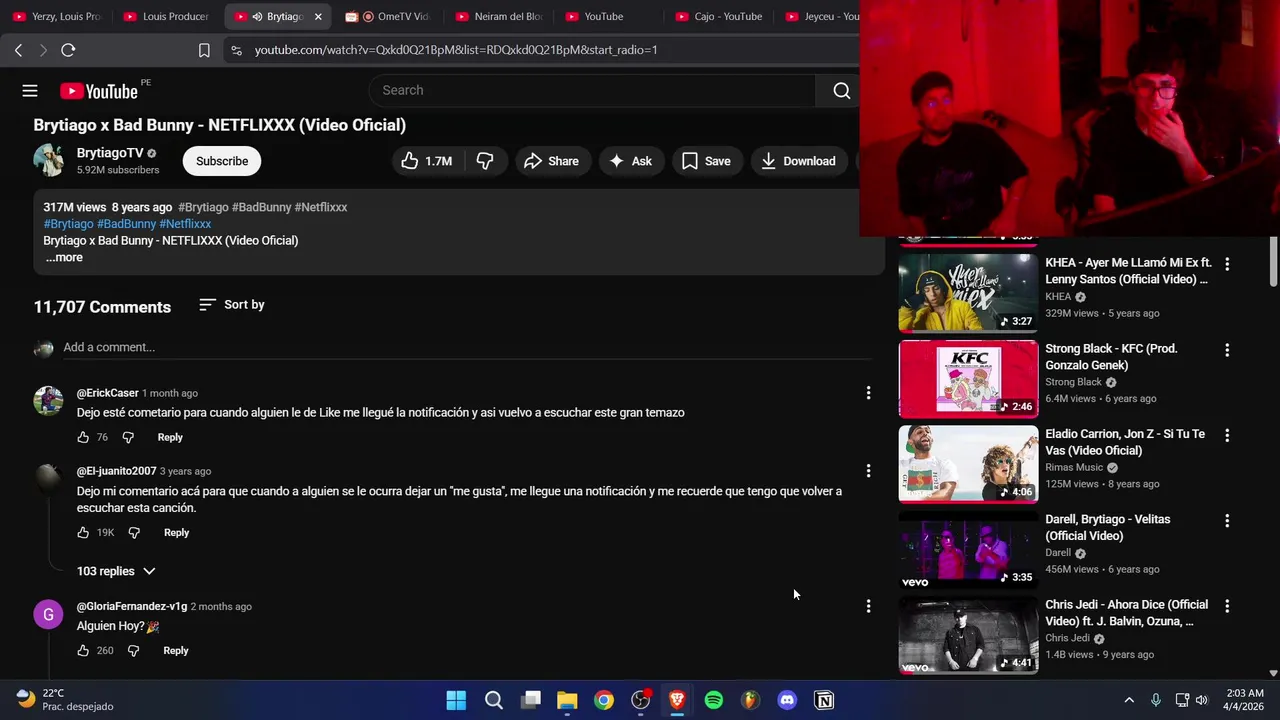This screenshot has width=1280, height=720.
Task: Like @GloriaFernandez-v1g's comment
Action: (x=83, y=651)
